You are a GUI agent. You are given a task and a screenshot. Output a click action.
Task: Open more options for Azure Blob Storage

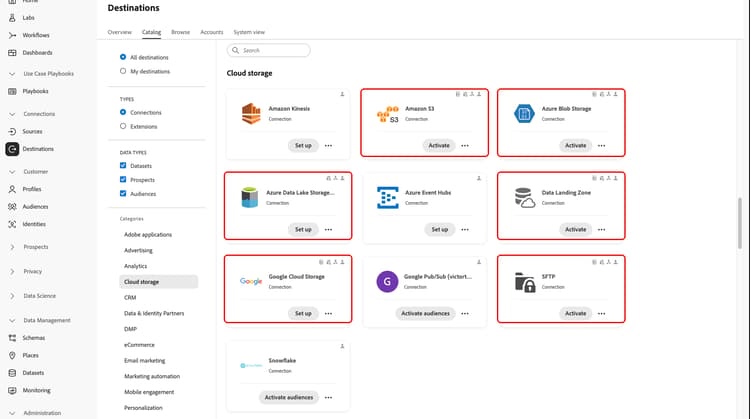pos(602,145)
